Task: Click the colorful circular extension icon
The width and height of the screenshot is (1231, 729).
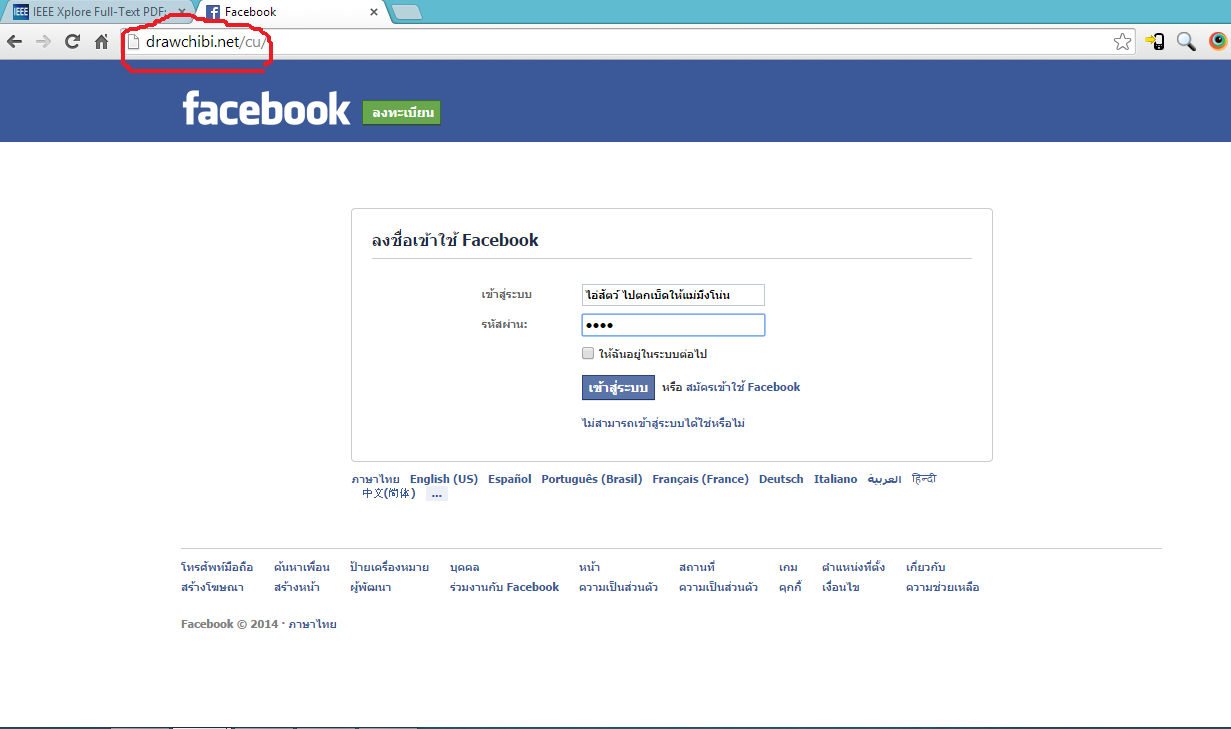Action: pos(1217,41)
